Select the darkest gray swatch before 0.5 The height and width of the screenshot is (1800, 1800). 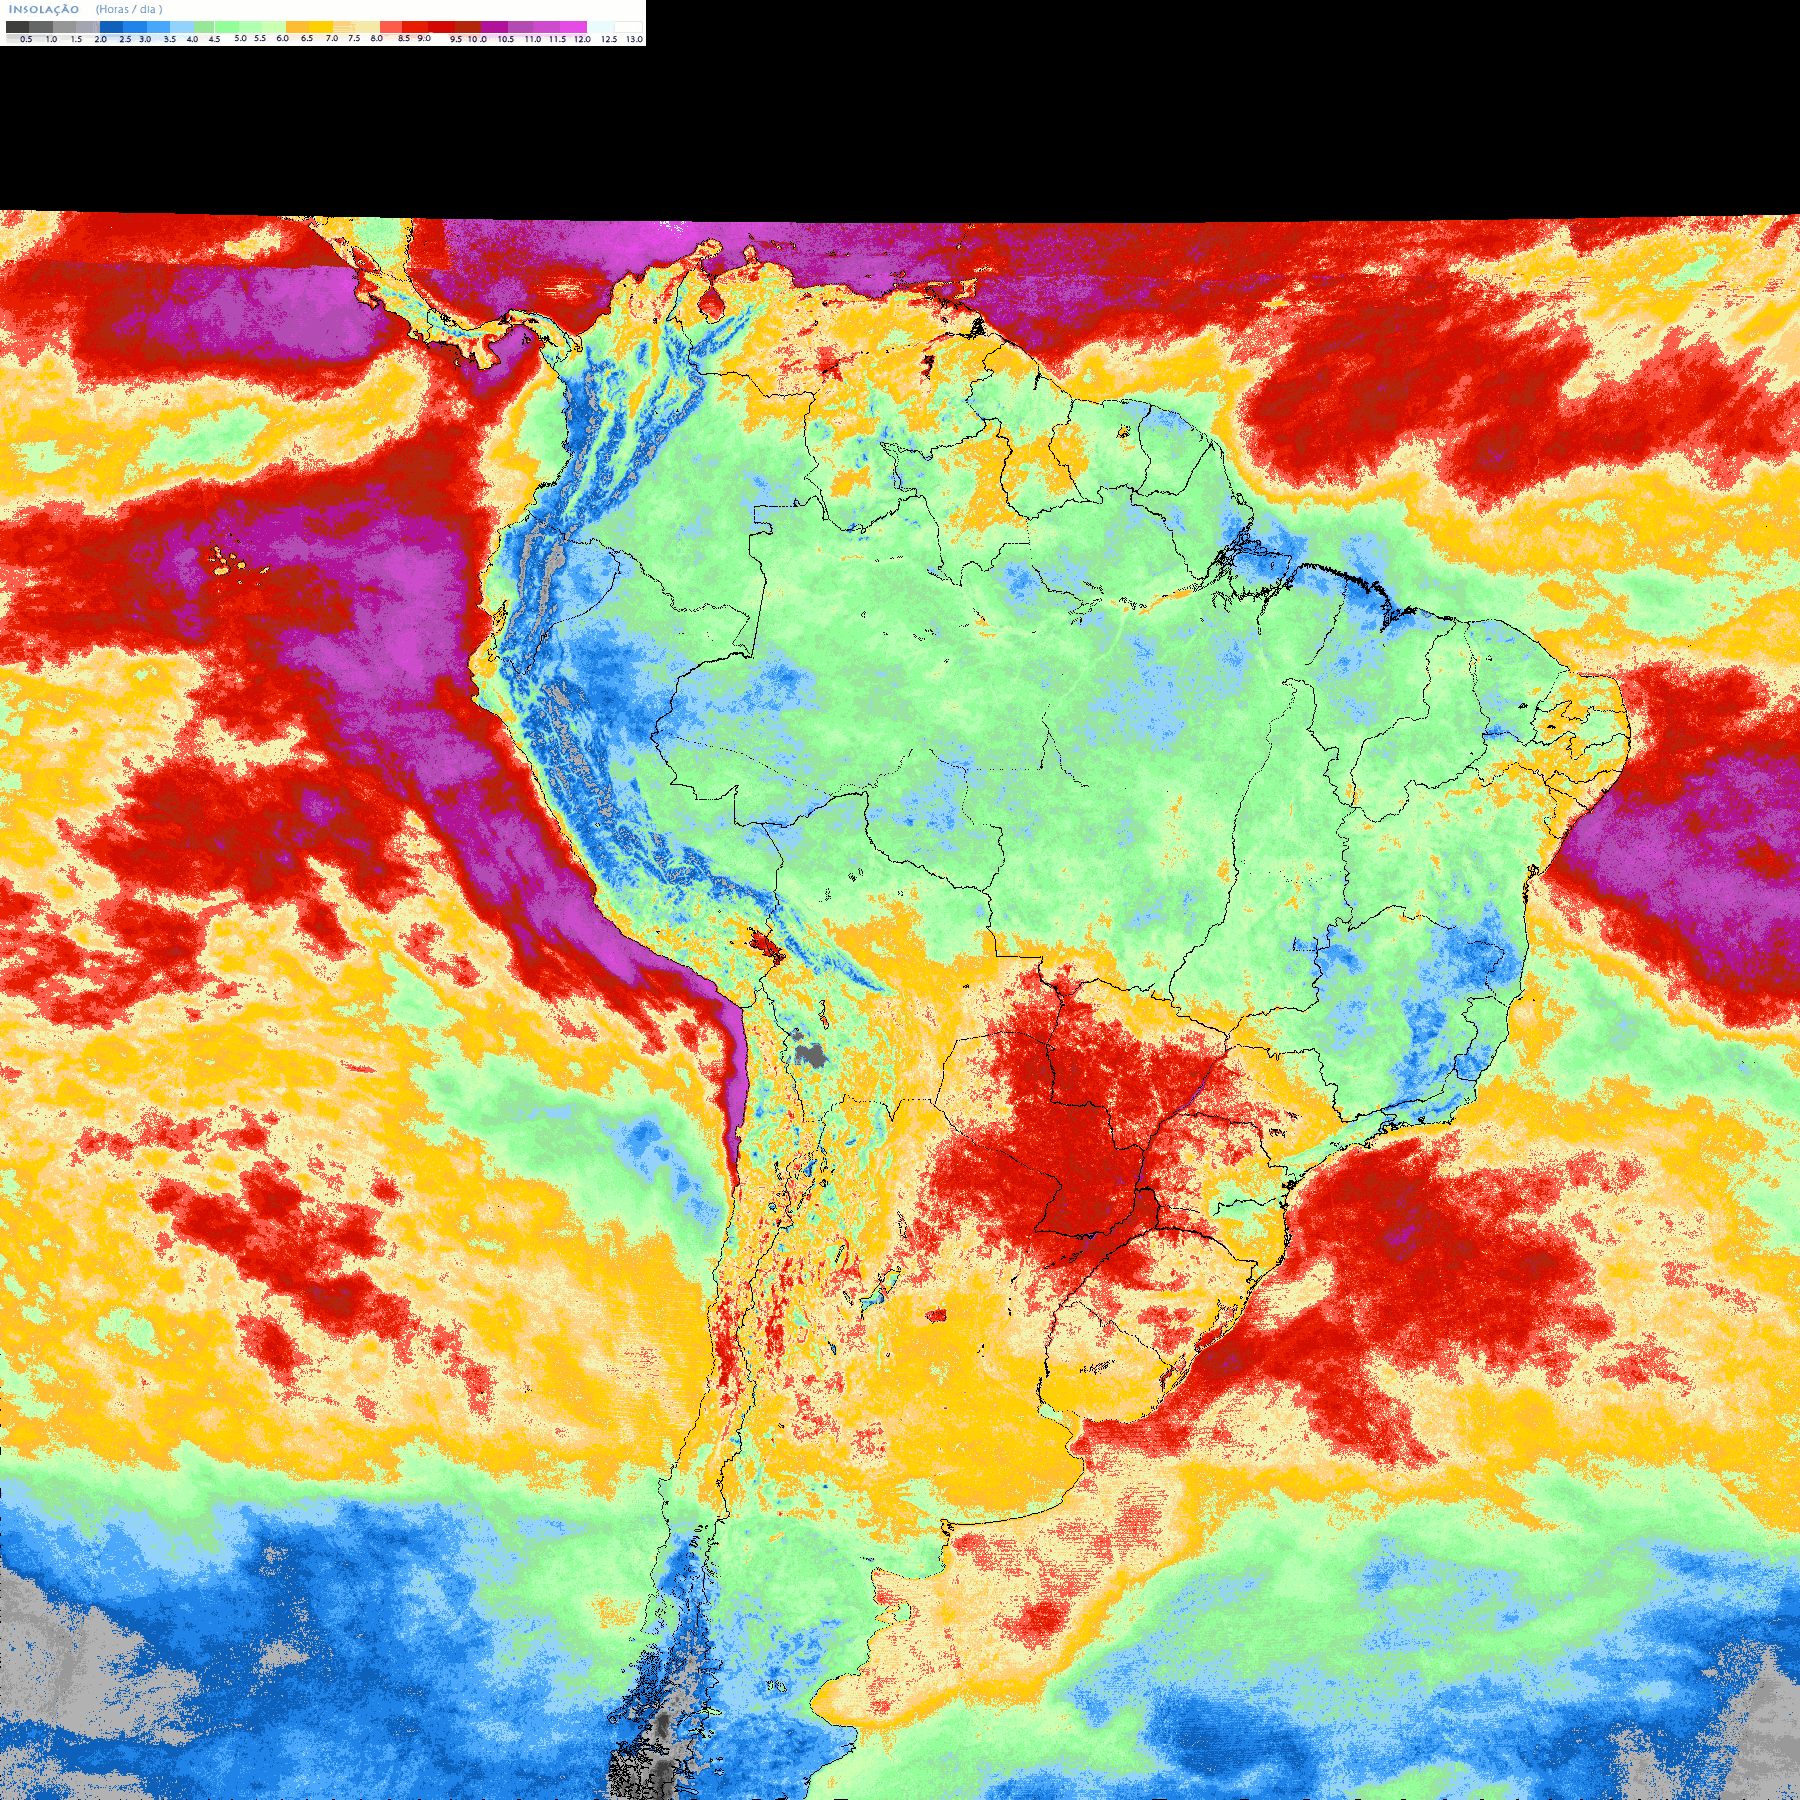[17, 27]
